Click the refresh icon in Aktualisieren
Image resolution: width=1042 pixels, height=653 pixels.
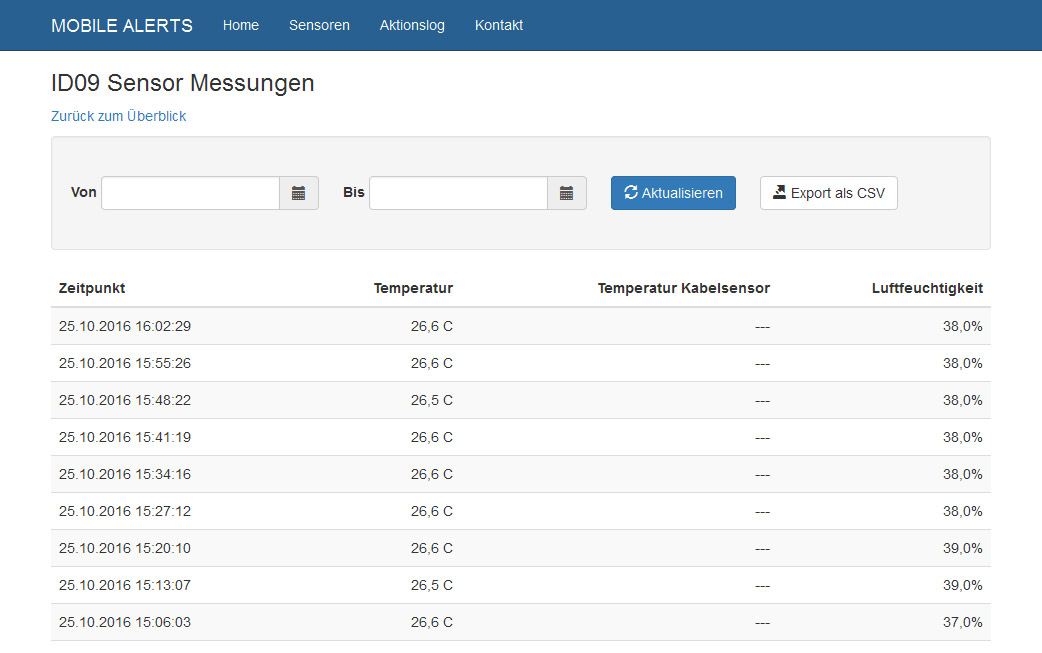630,193
